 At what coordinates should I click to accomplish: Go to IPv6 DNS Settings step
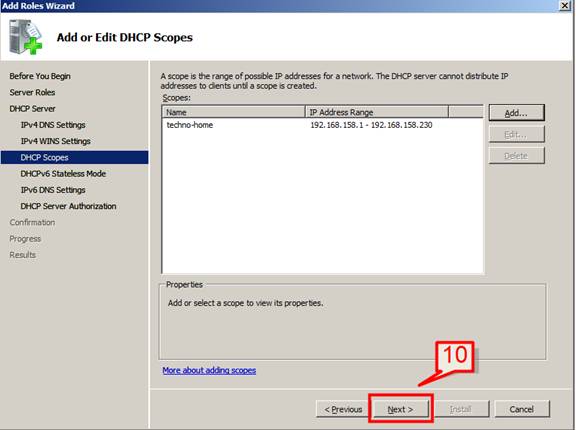tap(53, 190)
